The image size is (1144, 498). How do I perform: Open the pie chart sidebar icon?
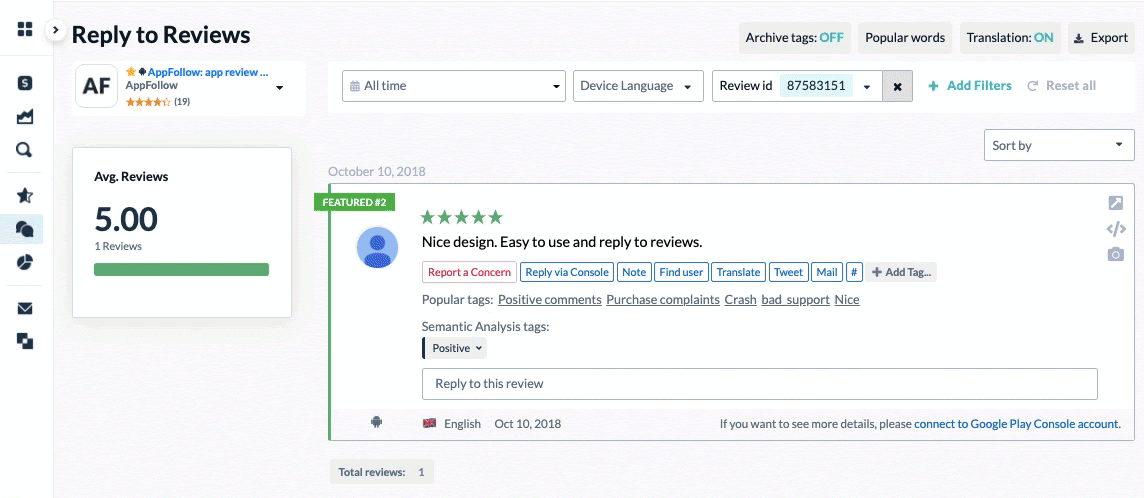[x=25, y=262]
